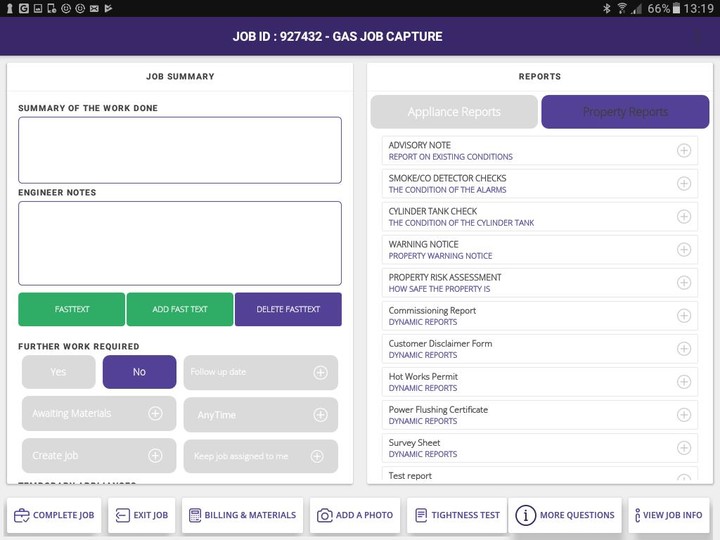
Task: Focus the Engineer Notes text area
Action: click(x=180, y=243)
